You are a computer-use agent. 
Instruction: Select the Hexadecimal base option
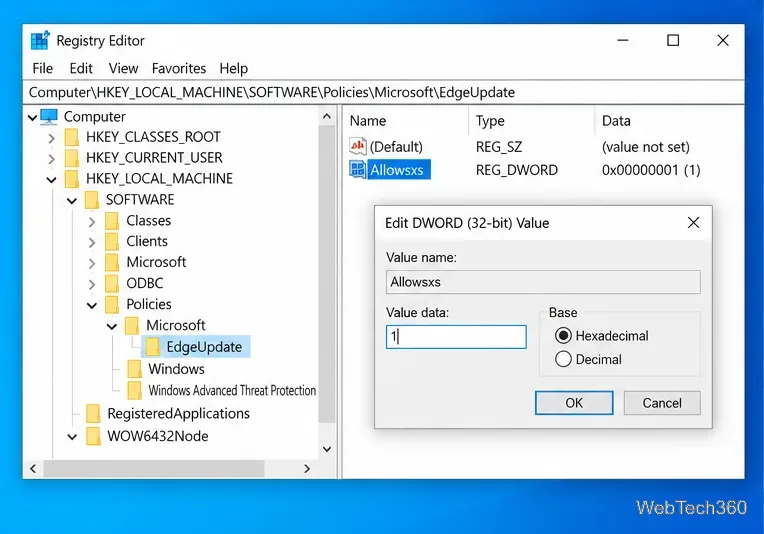[x=563, y=336]
